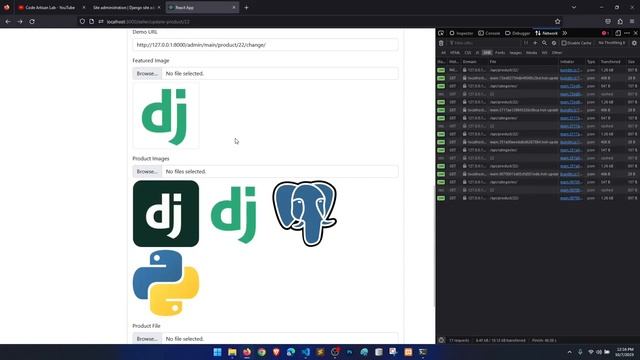Click Browse for Product Images
The width and height of the screenshot is (640, 360).
tap(147, 171)
